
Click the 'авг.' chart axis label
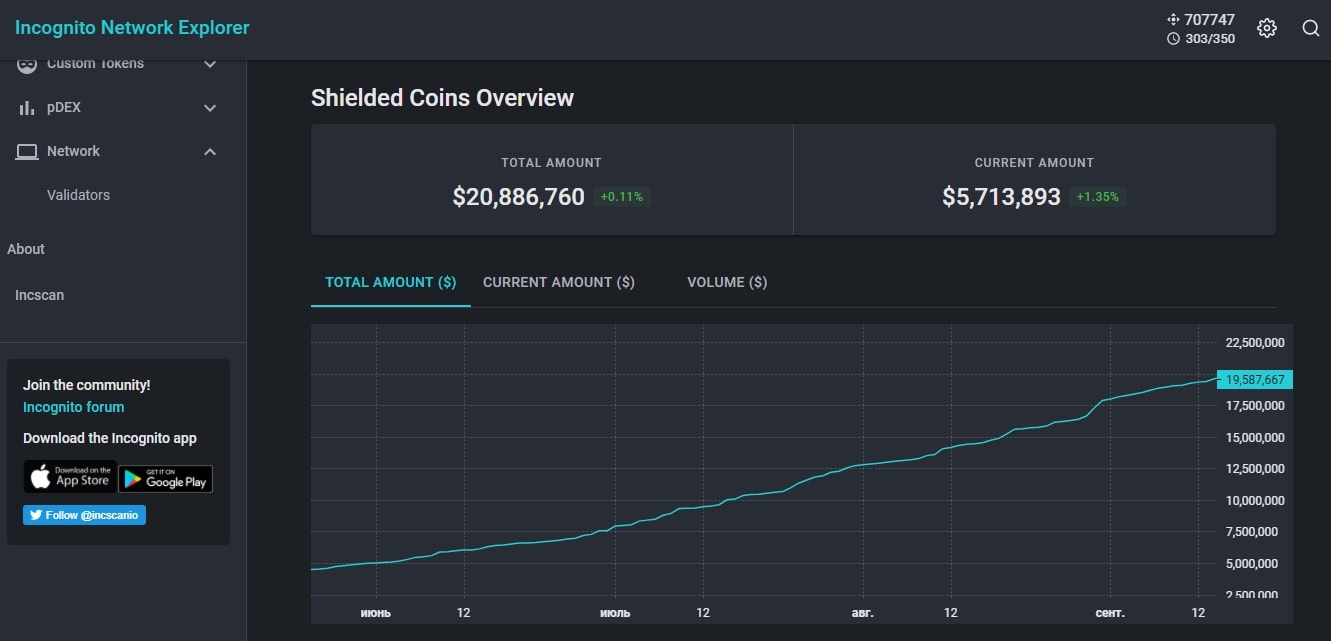pos(862,612)
